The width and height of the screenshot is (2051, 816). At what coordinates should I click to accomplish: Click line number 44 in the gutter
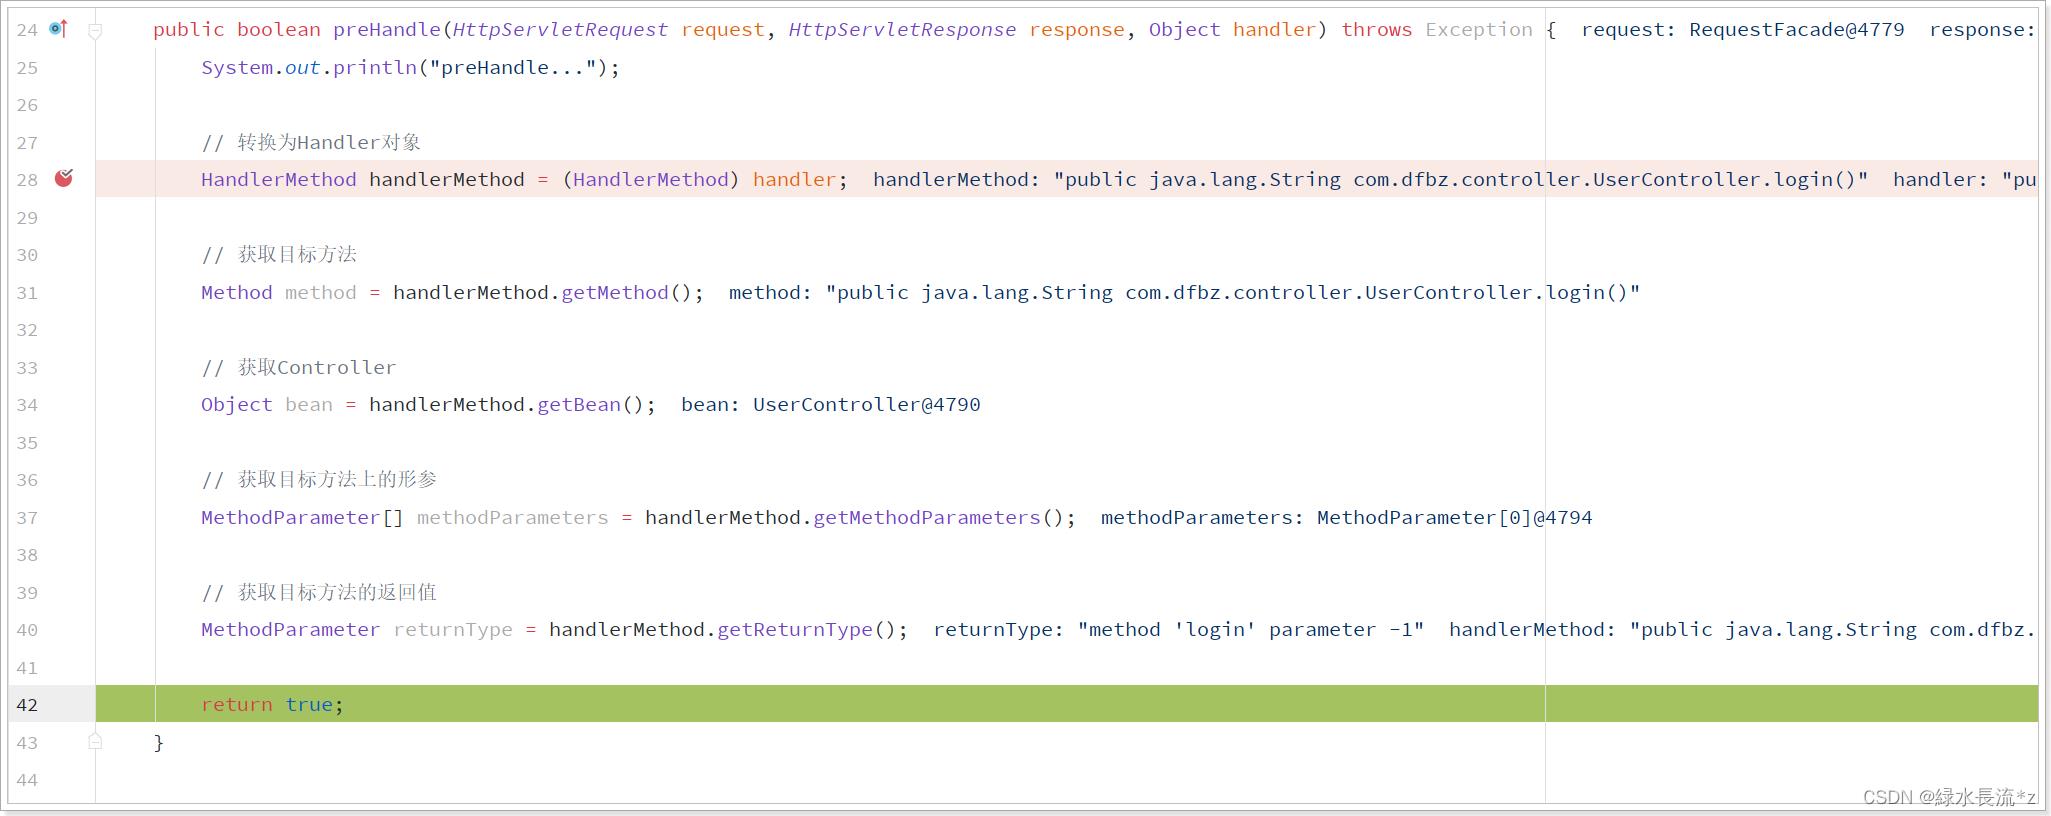tap(27, 780)
